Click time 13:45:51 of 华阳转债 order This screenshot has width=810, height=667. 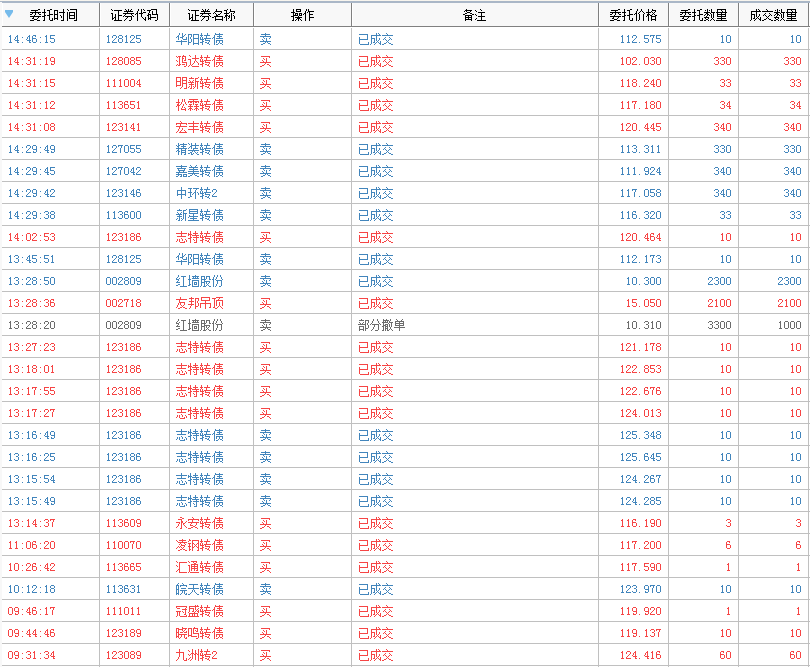tap(32, 259)
